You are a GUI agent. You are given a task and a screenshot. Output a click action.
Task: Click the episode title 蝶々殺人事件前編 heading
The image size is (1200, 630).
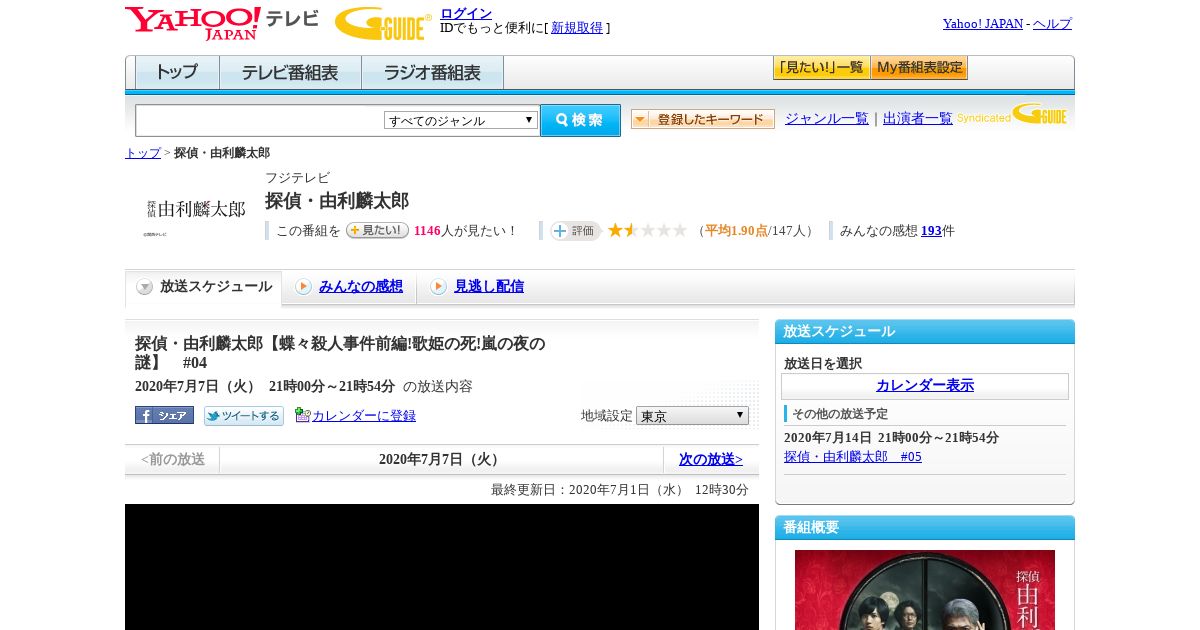340,353
